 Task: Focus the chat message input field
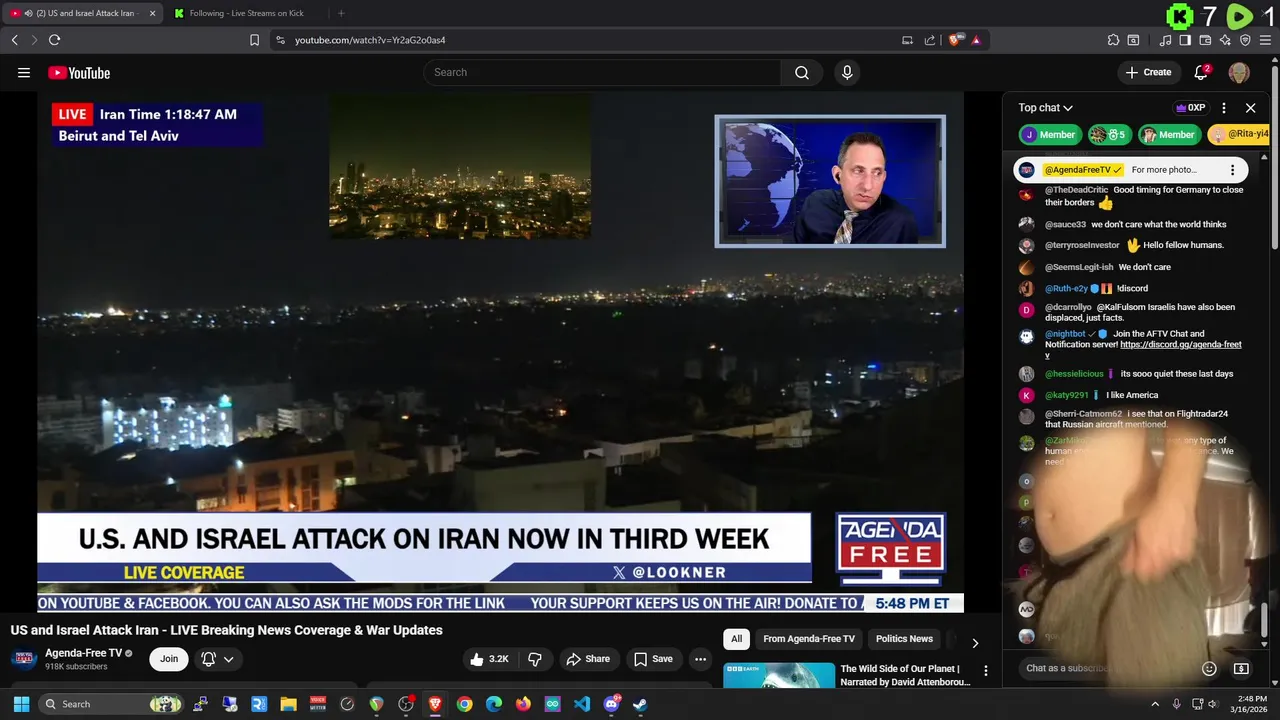[x=1105, y=668]
